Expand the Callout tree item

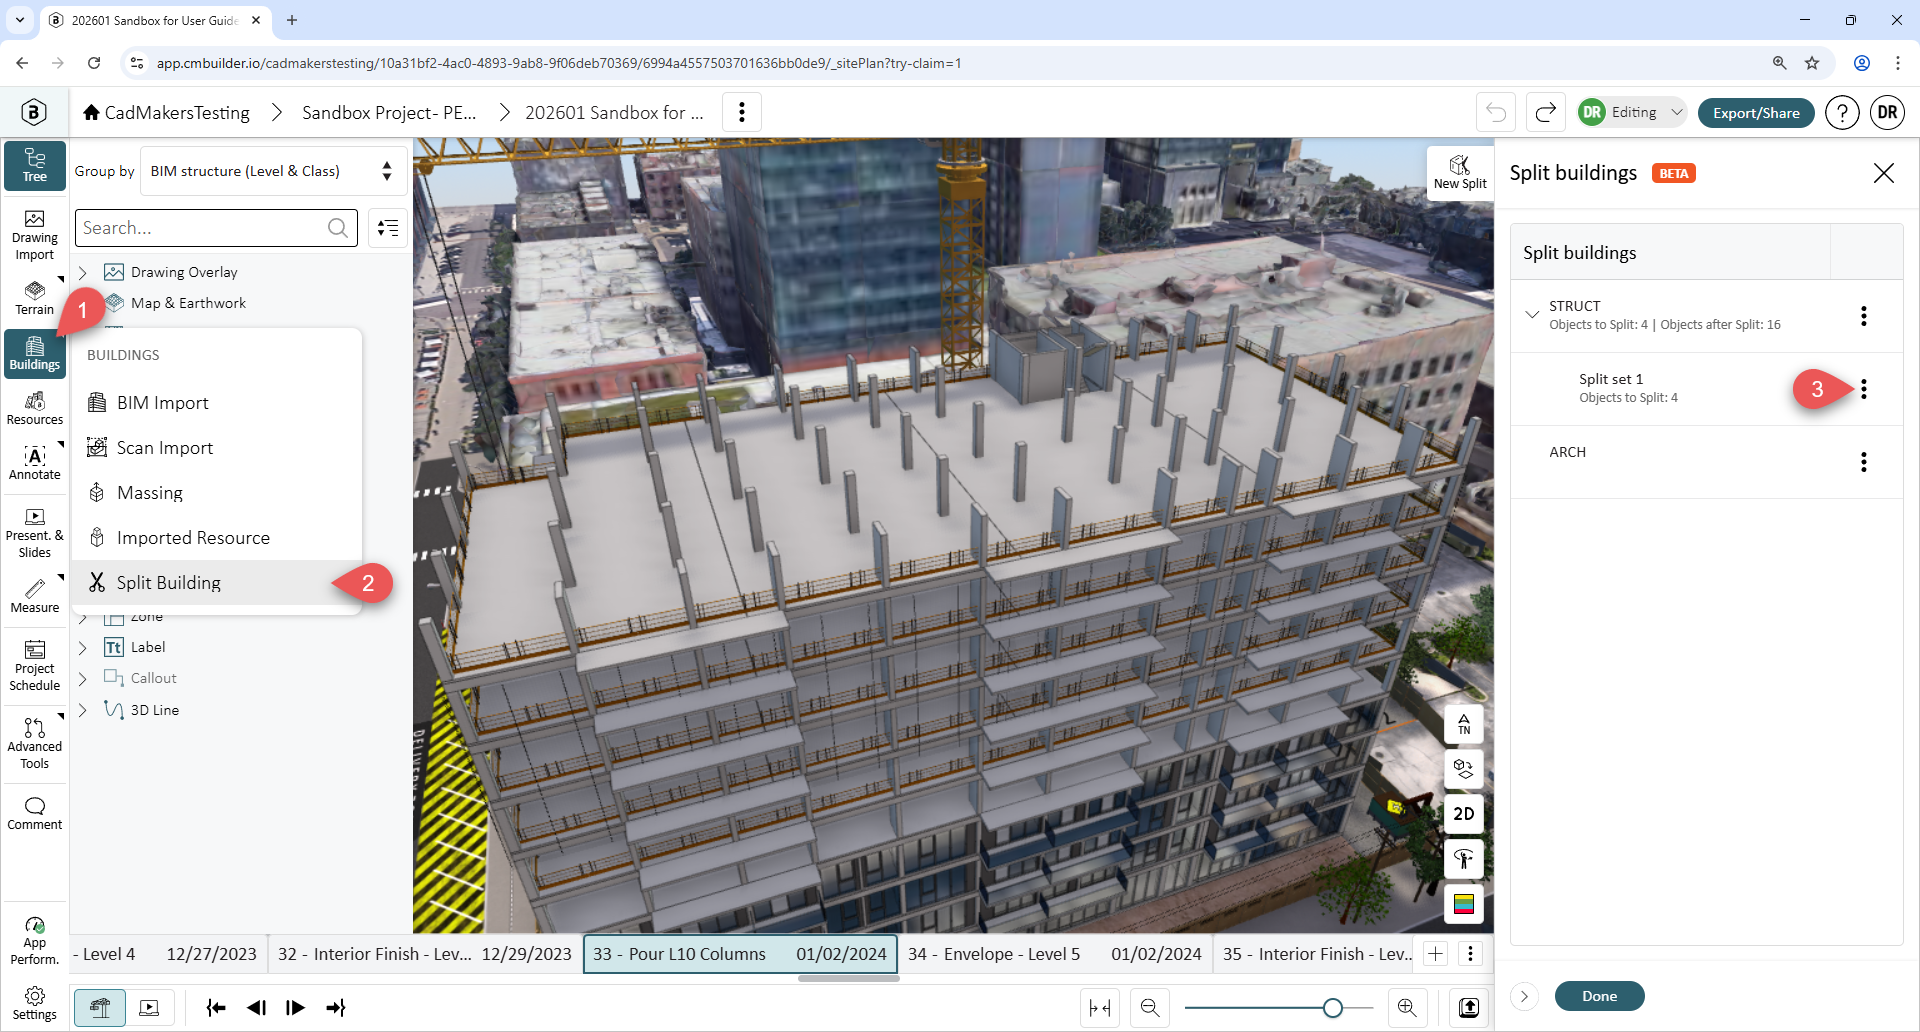tap(83, 679)
